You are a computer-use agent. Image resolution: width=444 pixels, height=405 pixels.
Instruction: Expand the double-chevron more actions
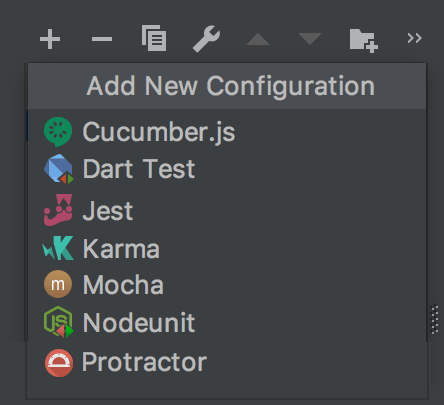click(x=414, y=38)
